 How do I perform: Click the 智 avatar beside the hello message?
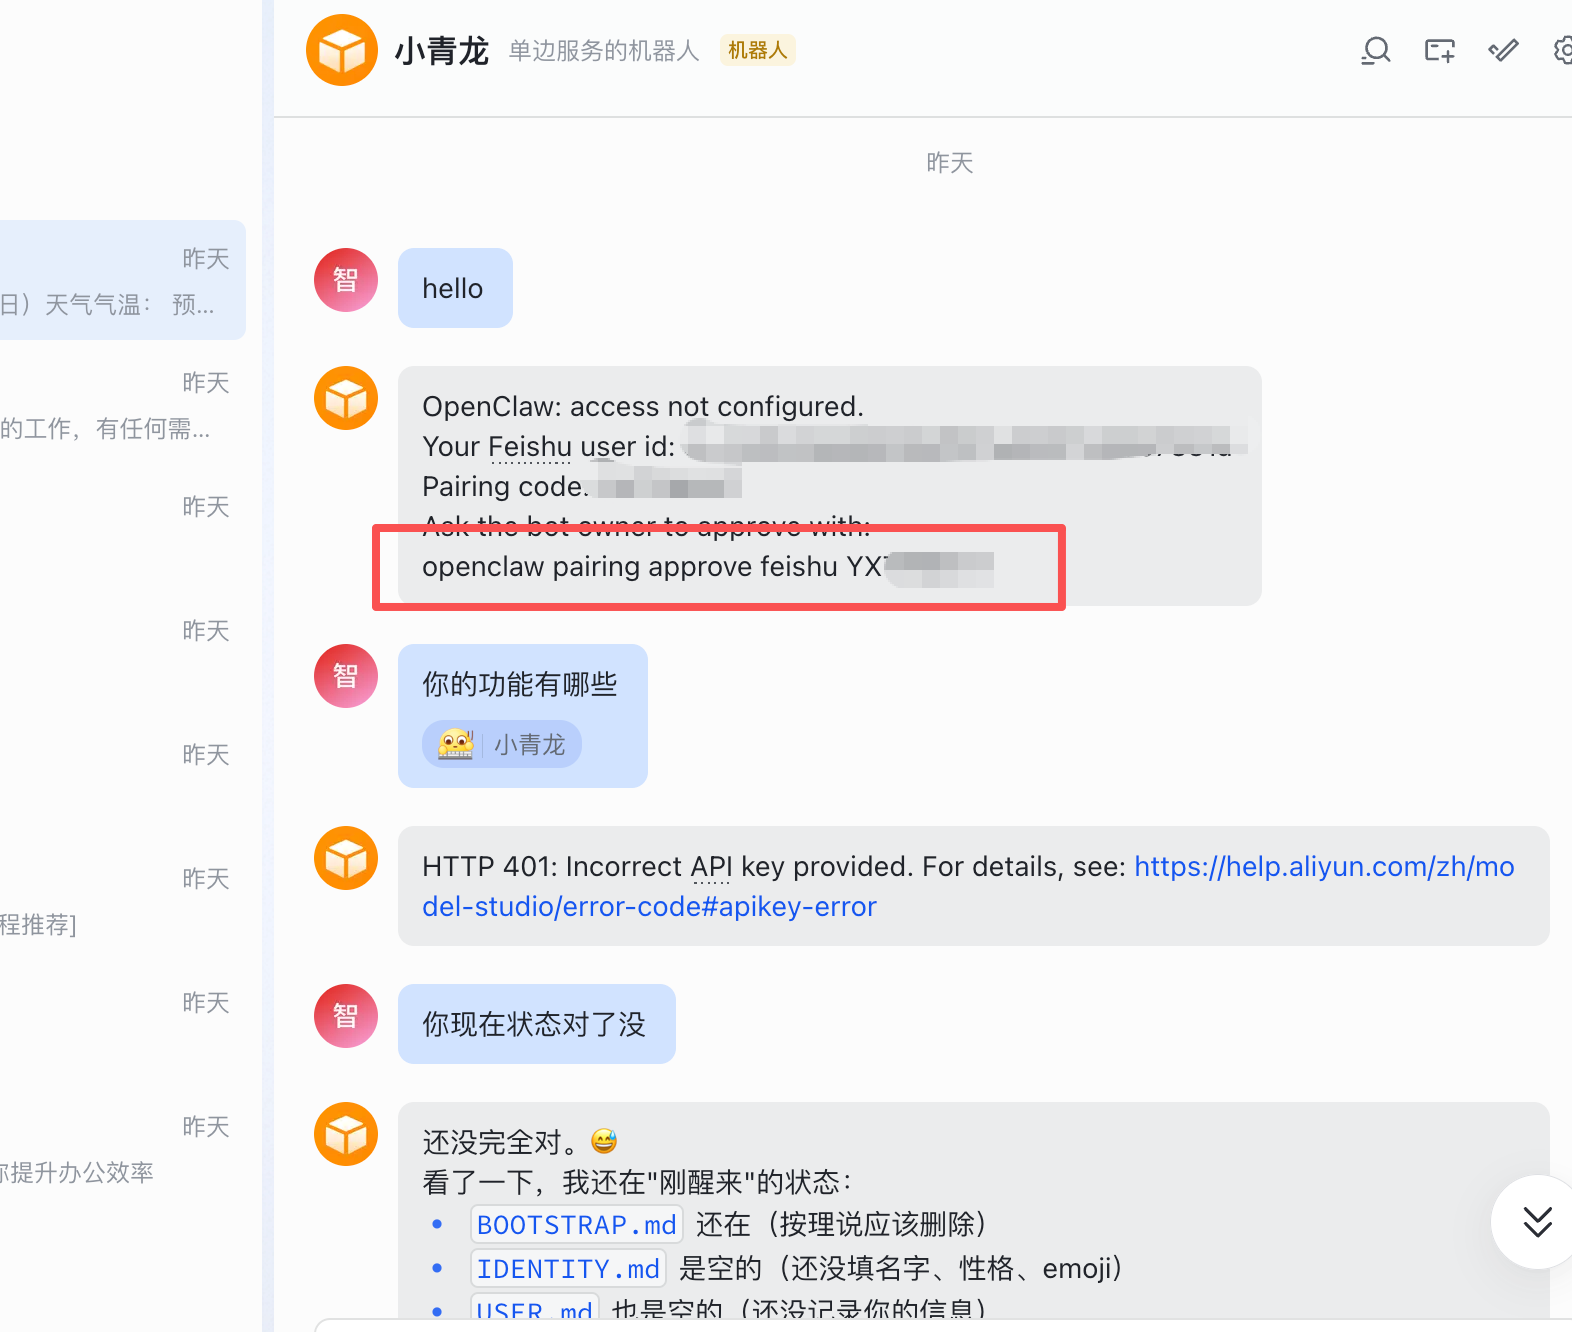click(346, 280)
